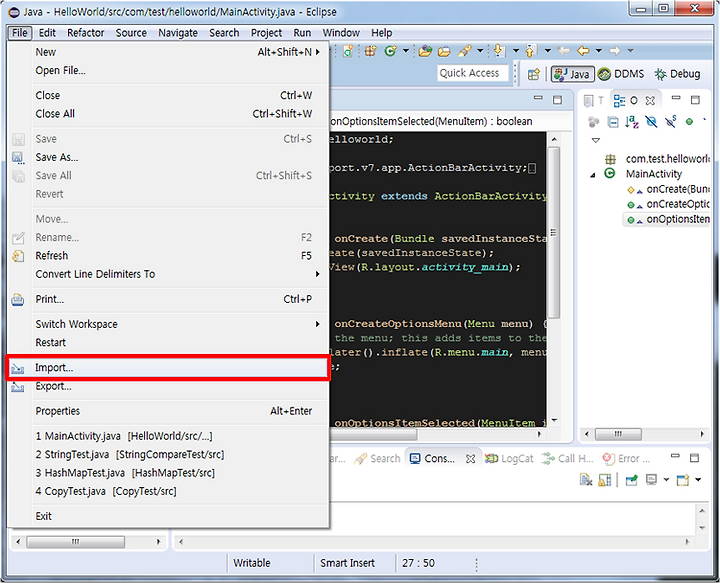The width and height of the screenshot is (720, 583).
Task: Select the Outline view tab icon
Action: pos(619,101)
